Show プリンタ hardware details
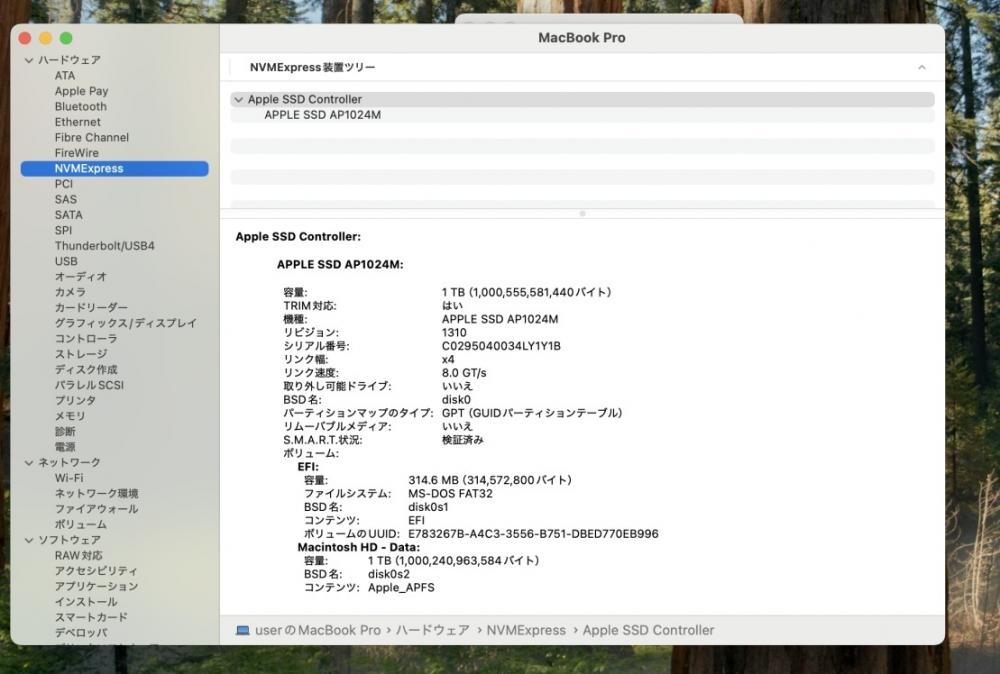Viewport: 1000px width, 674px height. coord(75,400)
